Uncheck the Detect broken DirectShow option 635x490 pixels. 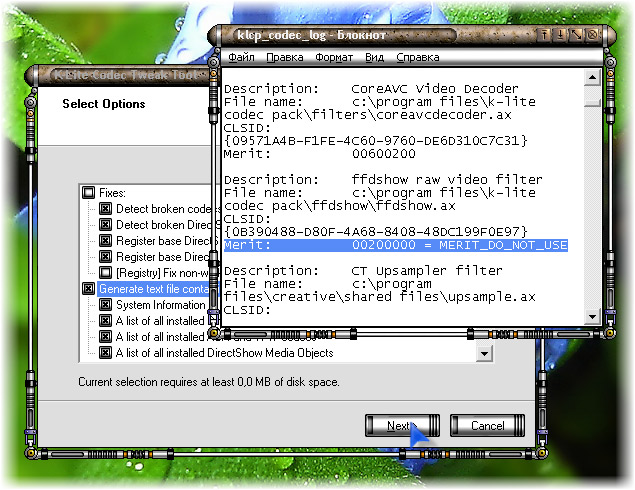(105, 224)
